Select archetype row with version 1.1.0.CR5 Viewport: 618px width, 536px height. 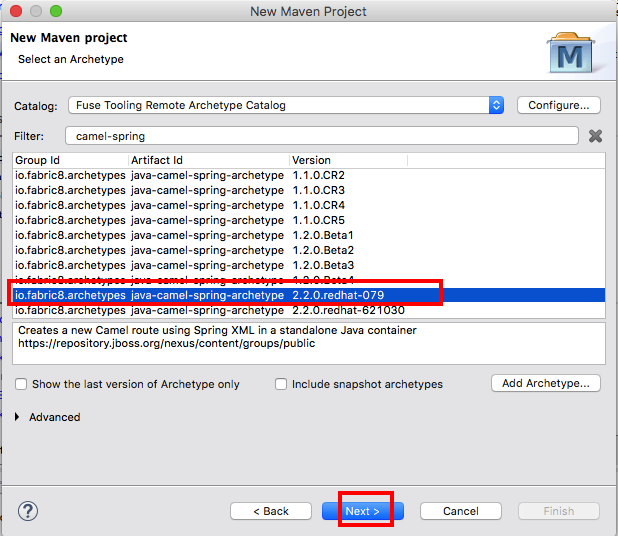[309, 220]
